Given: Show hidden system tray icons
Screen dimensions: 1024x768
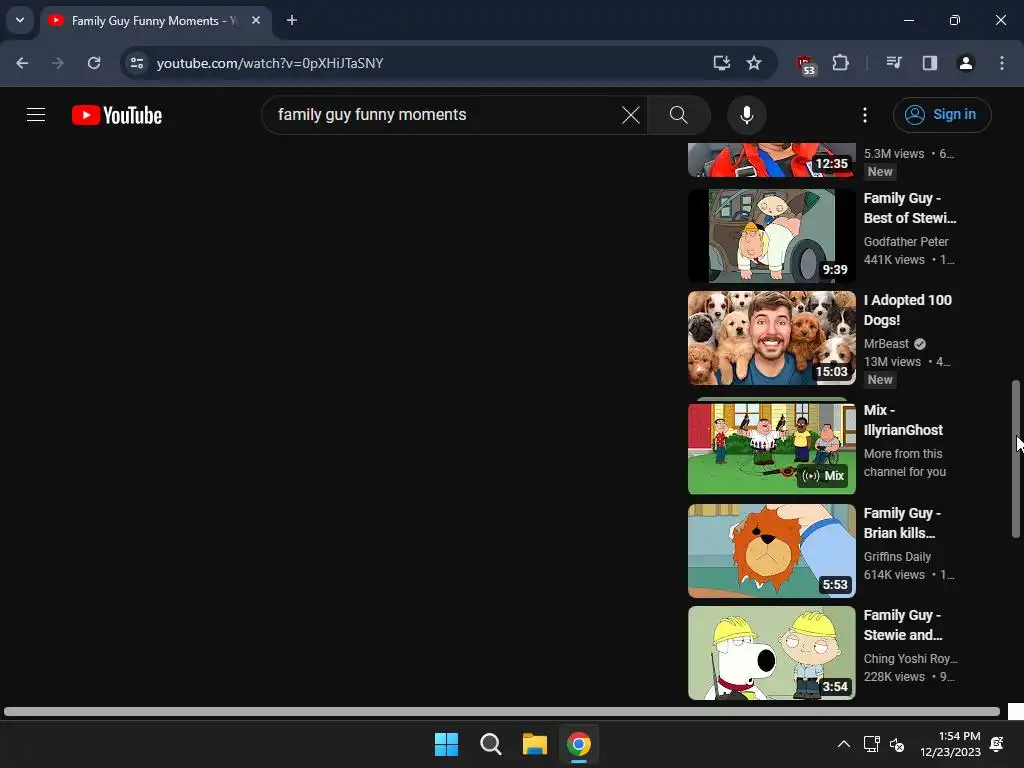Looking at the screenshot, I should coord(844,744).
